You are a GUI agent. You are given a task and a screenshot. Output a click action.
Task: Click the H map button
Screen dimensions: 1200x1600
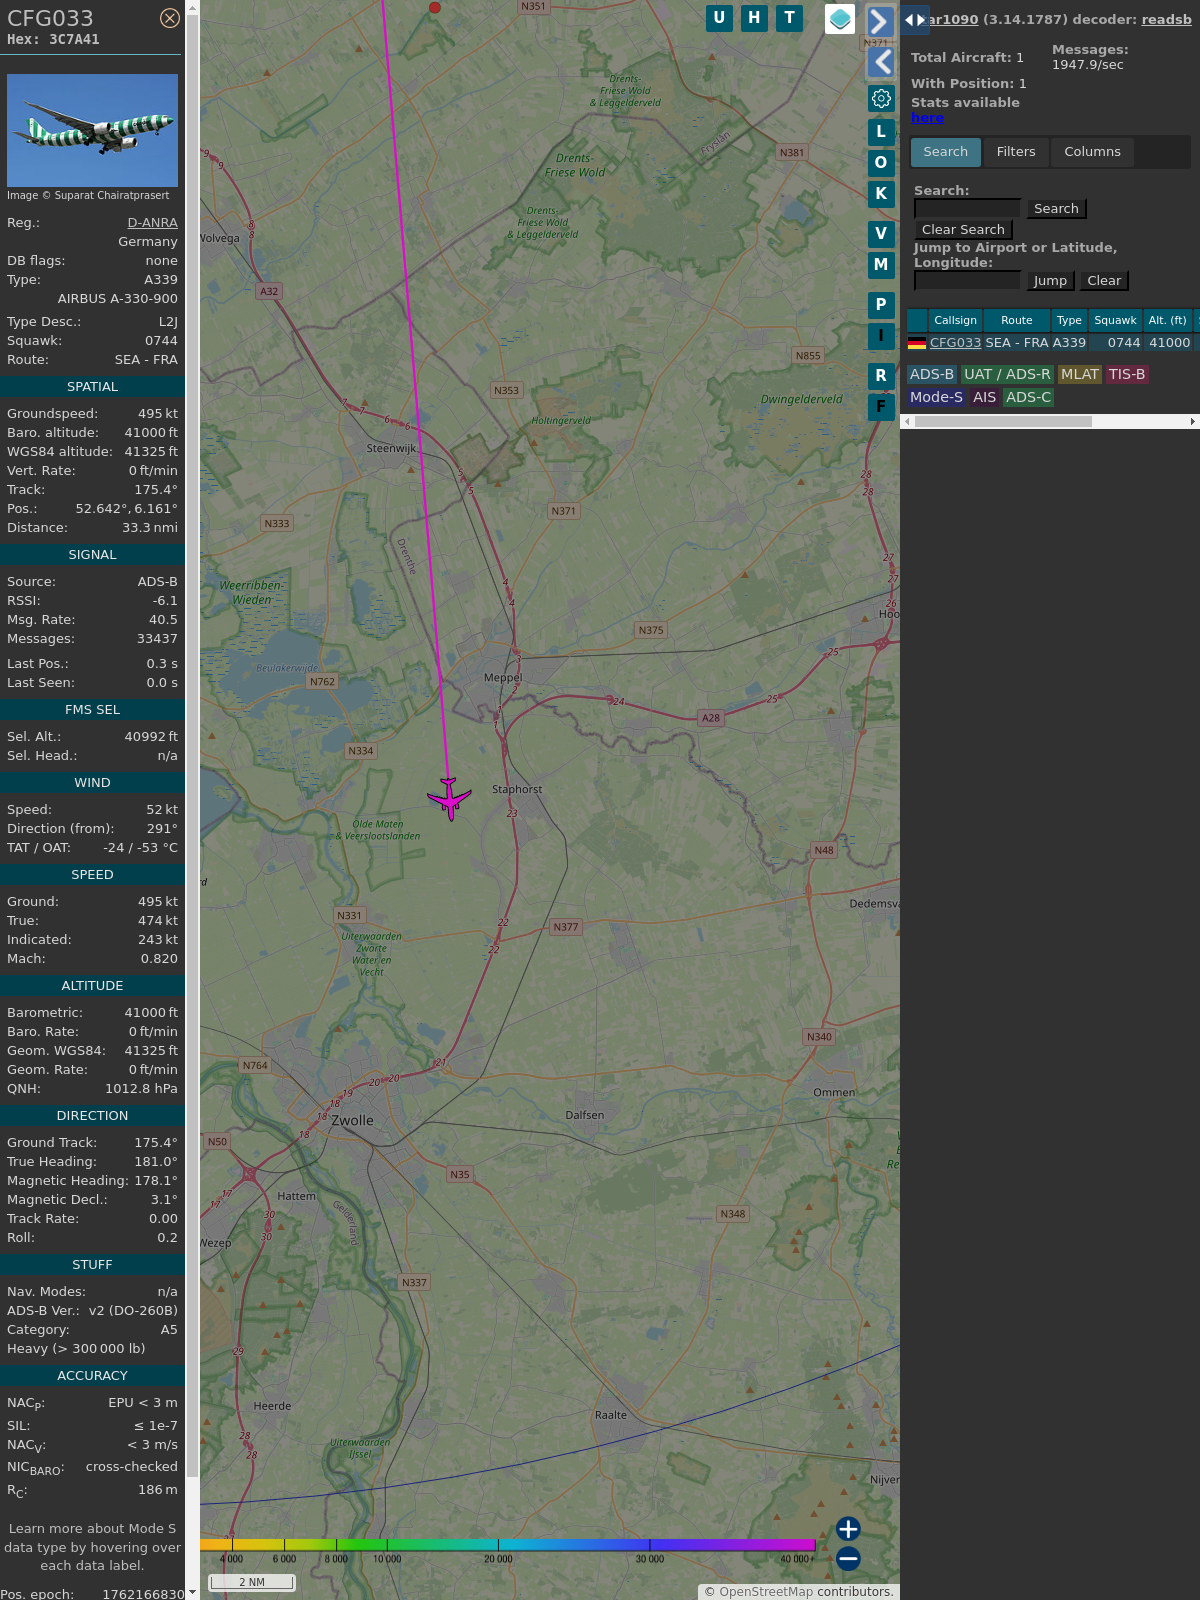(x=754, y=18)
